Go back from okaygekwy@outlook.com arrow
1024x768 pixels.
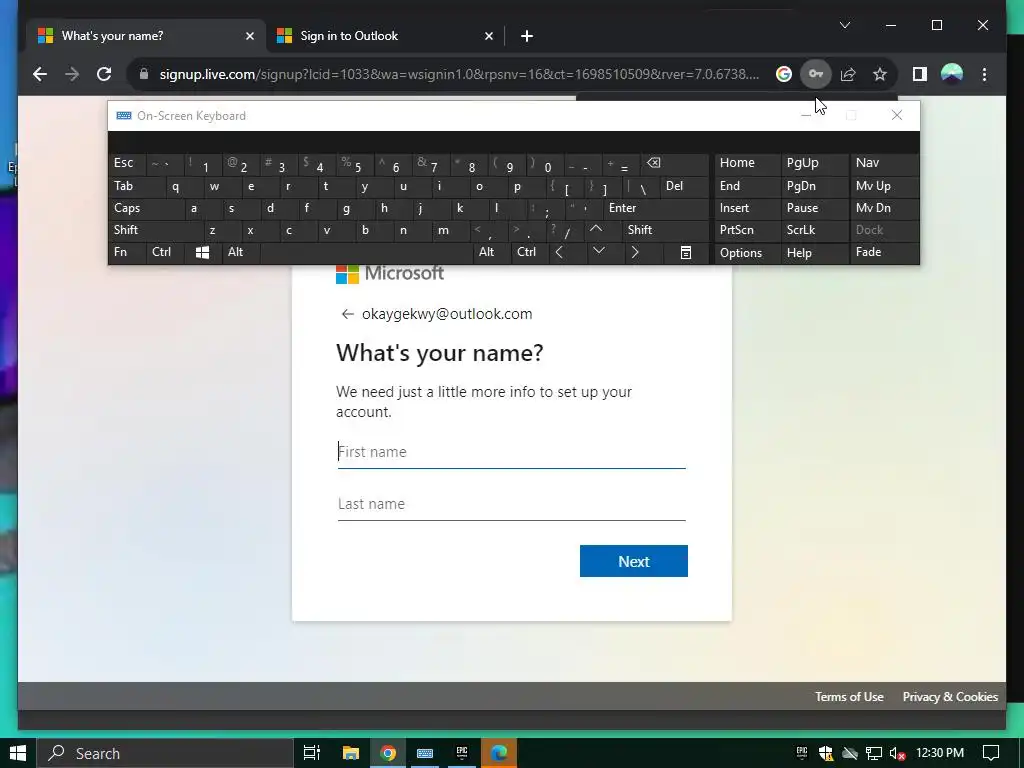pyautogui.click(x=347, y=314)
